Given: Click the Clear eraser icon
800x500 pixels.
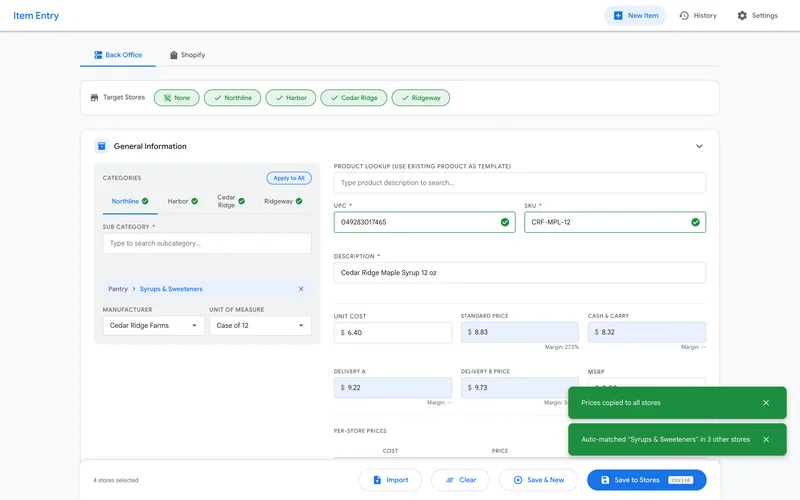Looking at the screenshot, I should pos(450,480).
